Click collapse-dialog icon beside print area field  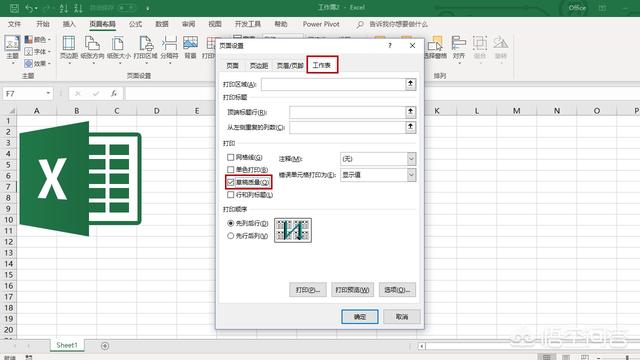[411, 84]
